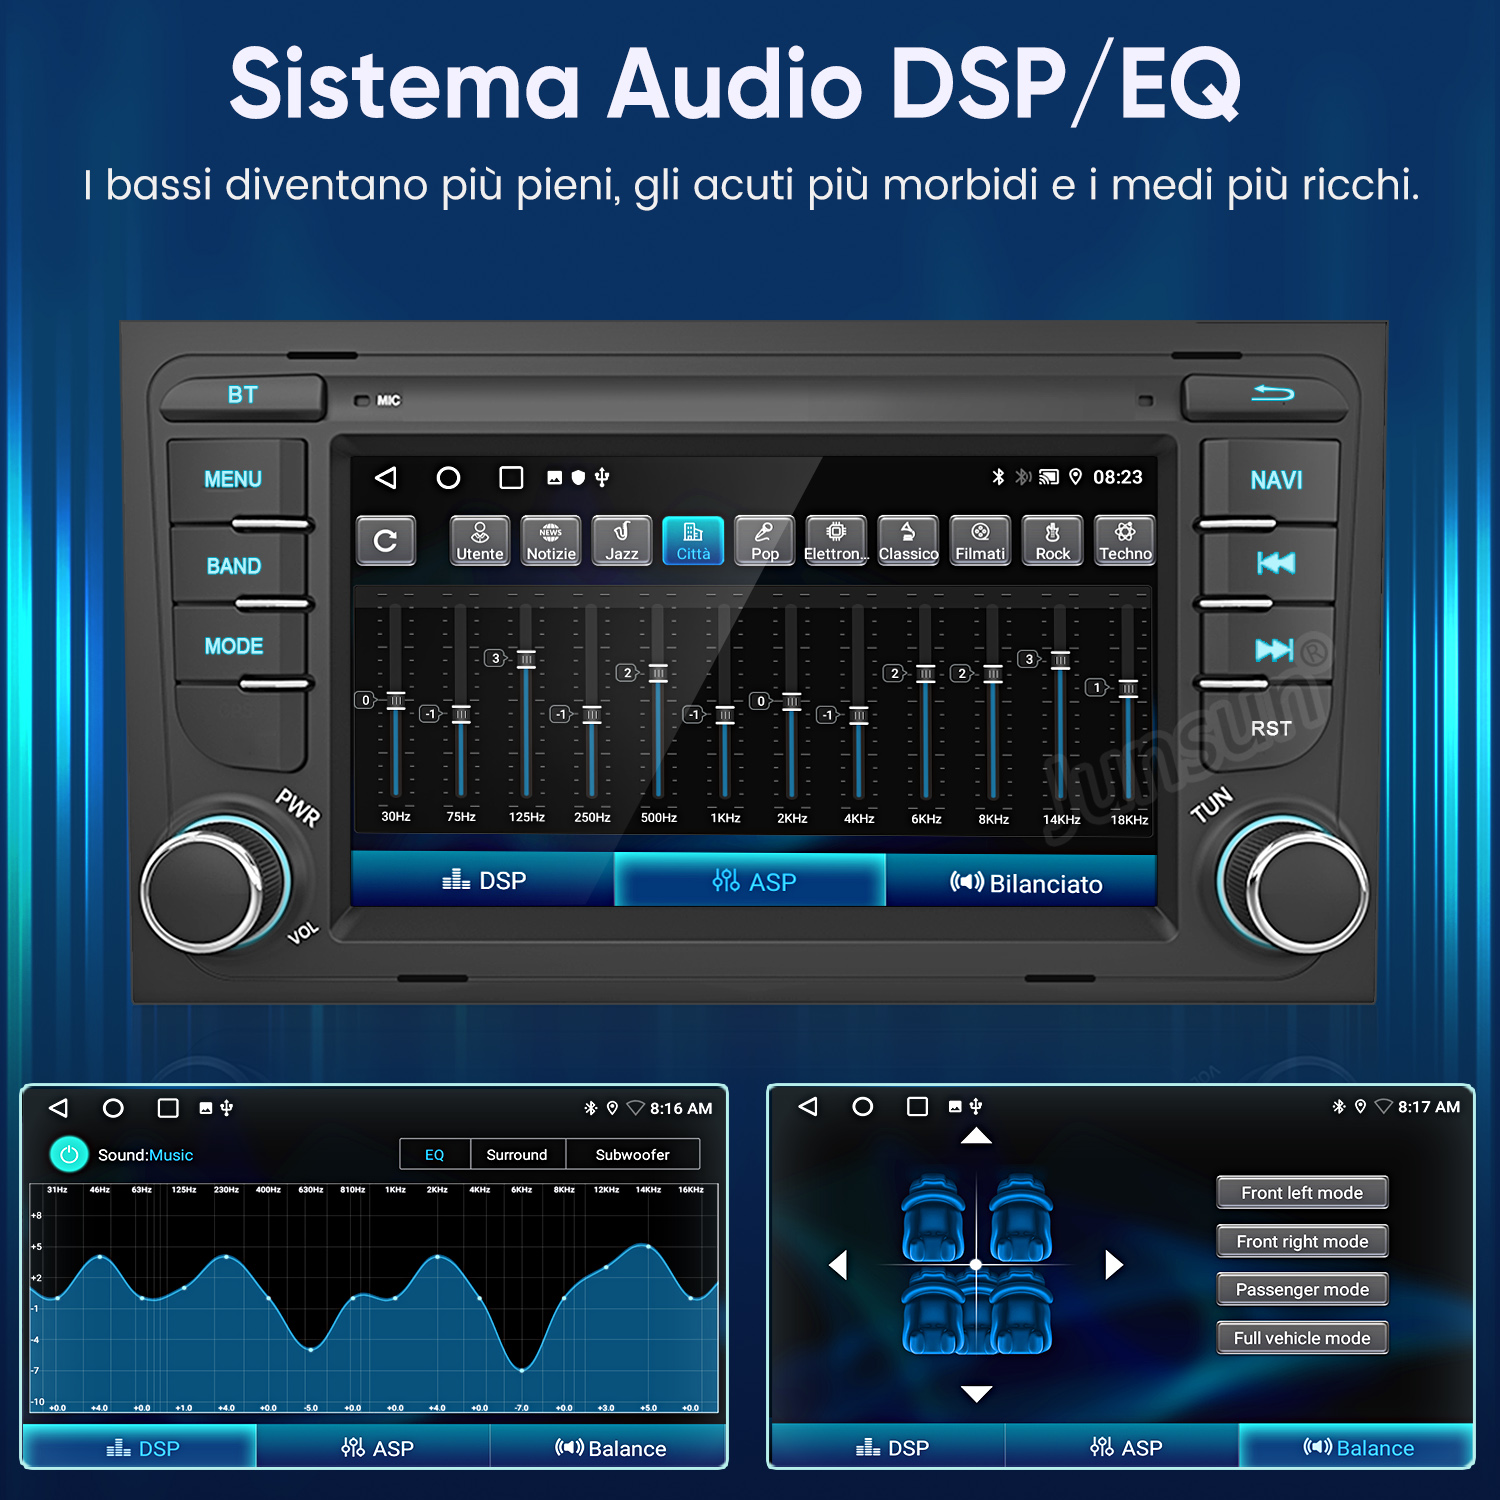
Task: Adjust the 125Hz equalizer slider
Action: coord(526,658)
